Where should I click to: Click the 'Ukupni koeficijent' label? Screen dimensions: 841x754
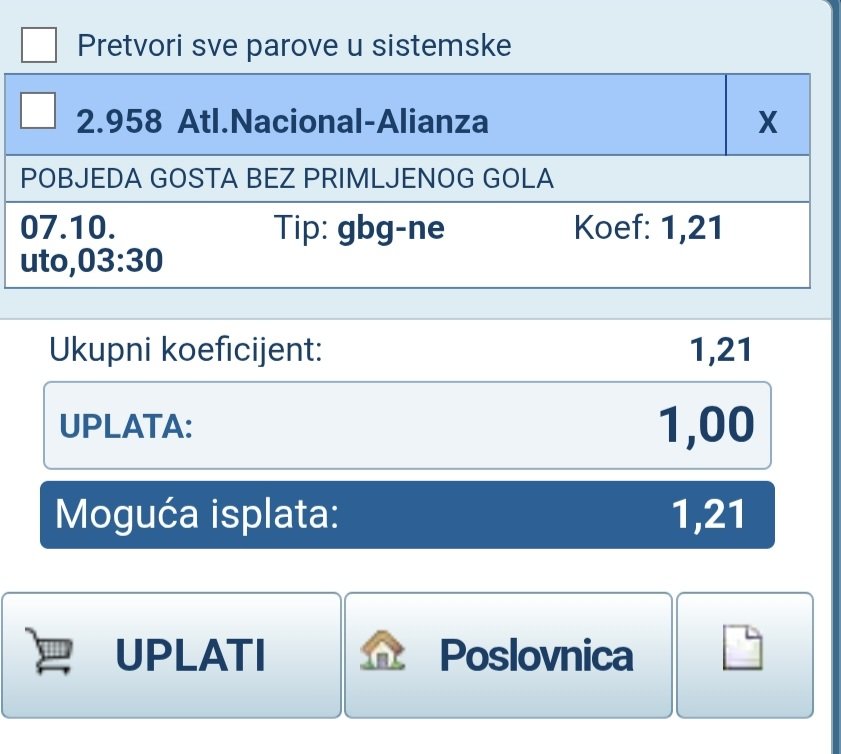click(x=186, y=350)
